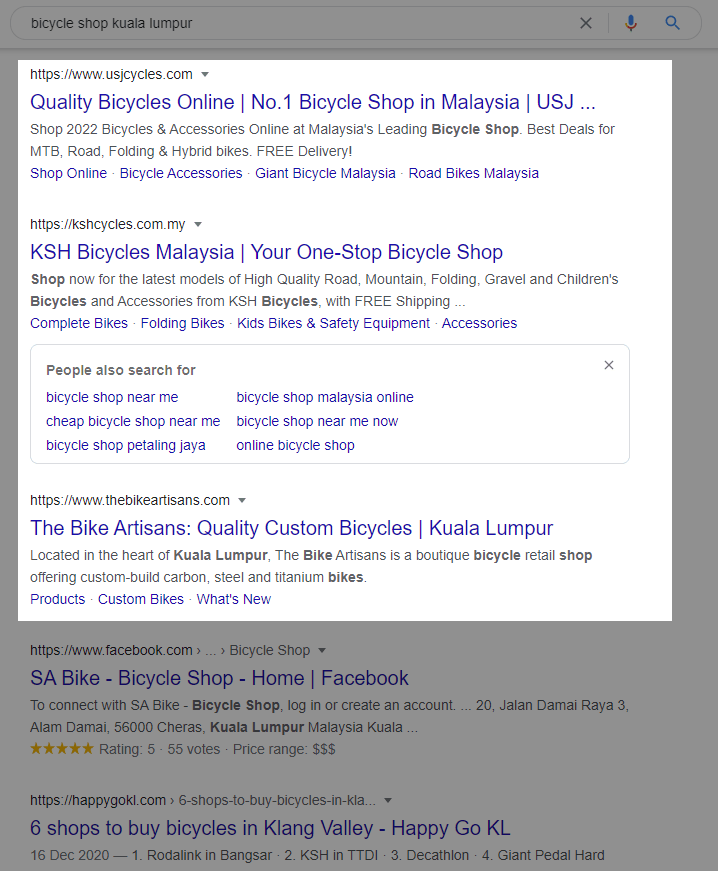This screenshot has height=871, width=718.
Task: Click the microphone voice search icon
Action: click(x=631, y=22)
